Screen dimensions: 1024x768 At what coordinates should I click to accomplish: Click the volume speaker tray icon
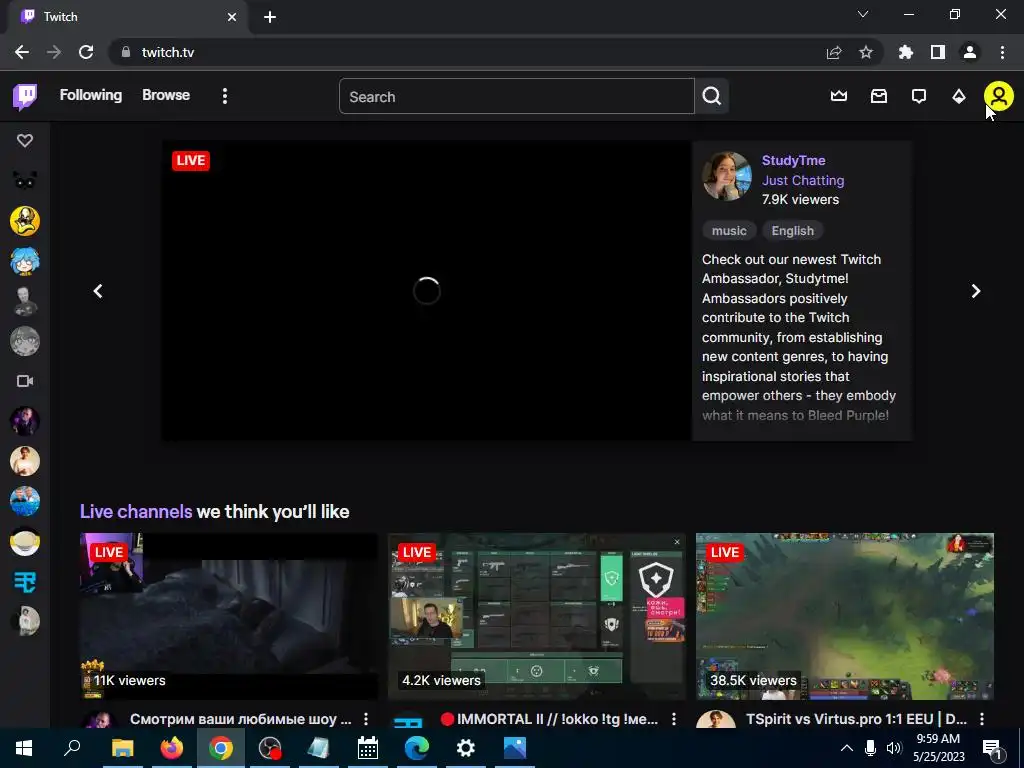pyautogui.click(x=893, y=748)
